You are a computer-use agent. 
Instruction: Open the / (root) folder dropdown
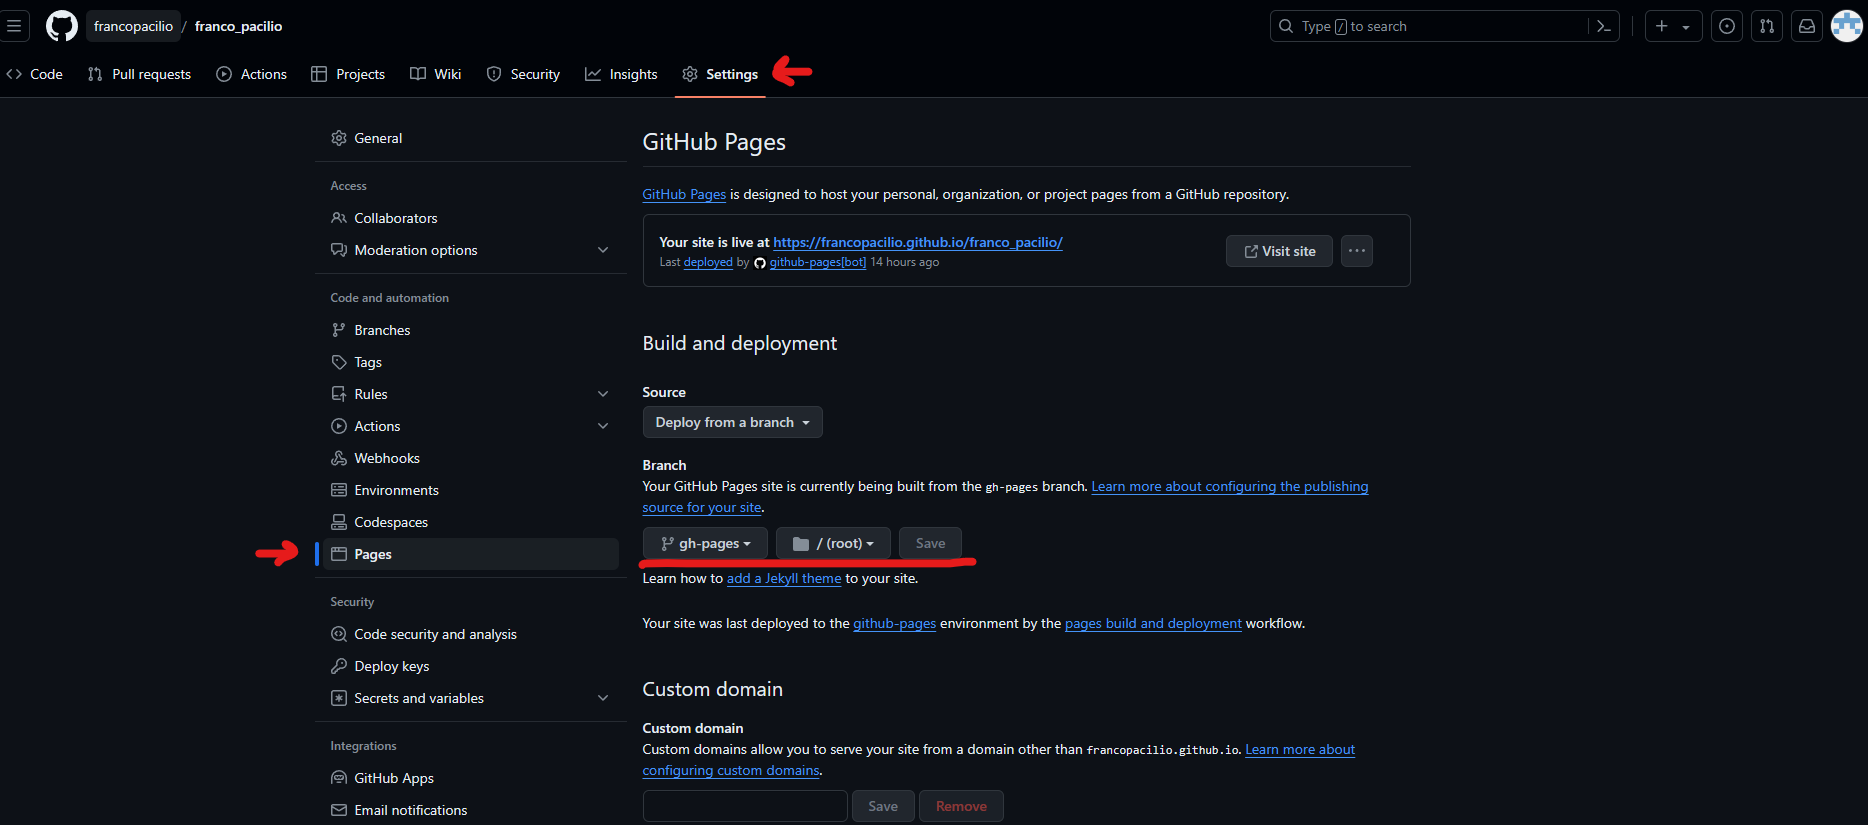(833, 543)
